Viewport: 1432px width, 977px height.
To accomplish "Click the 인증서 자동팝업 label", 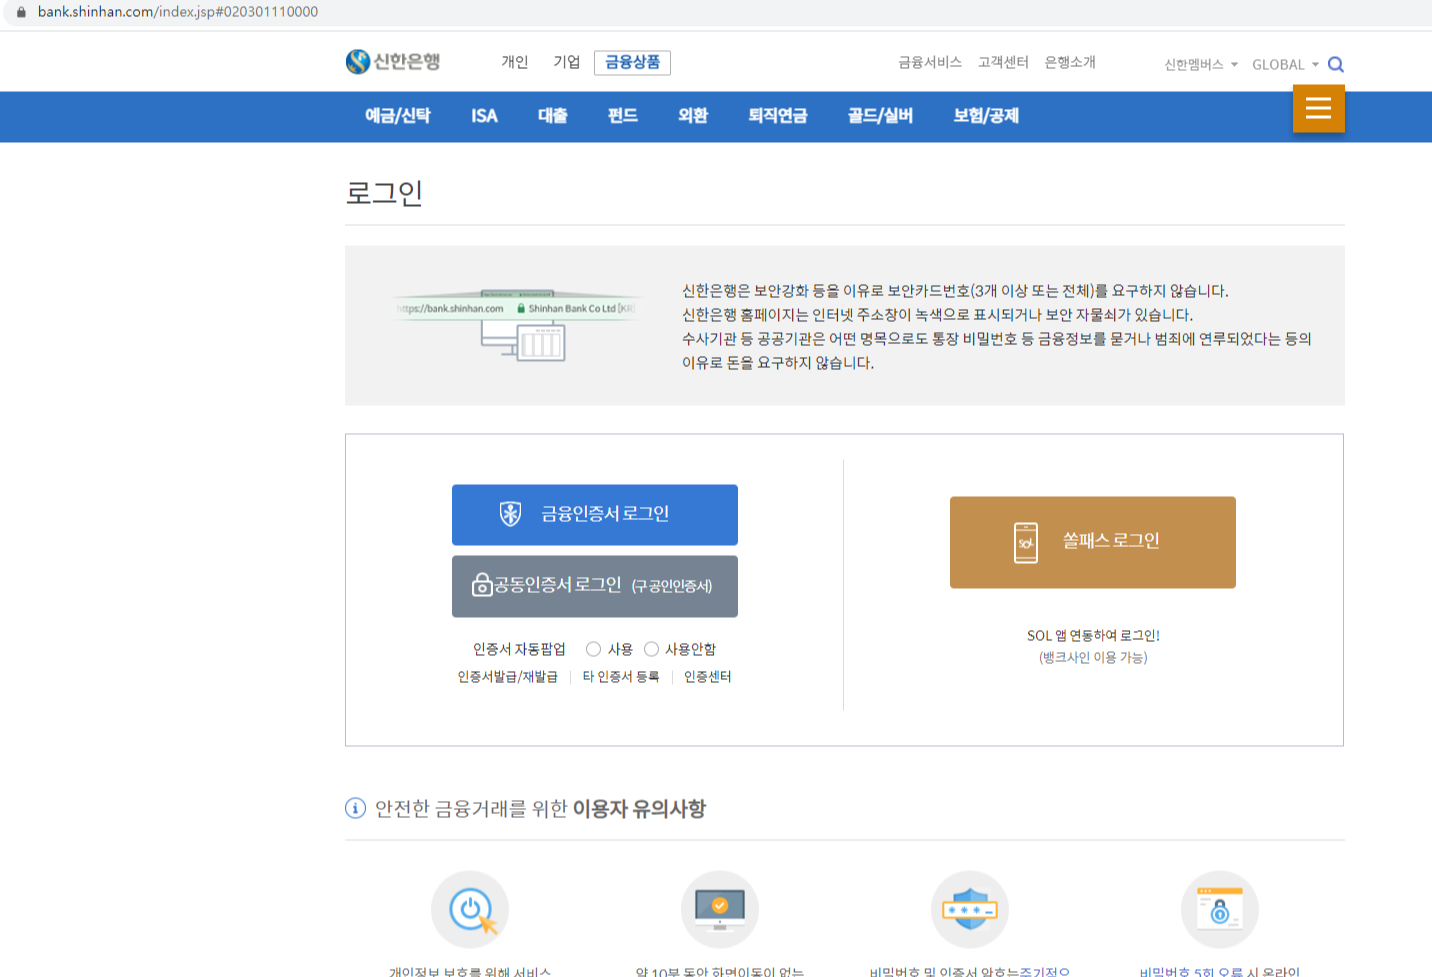I will pos(519,649).
